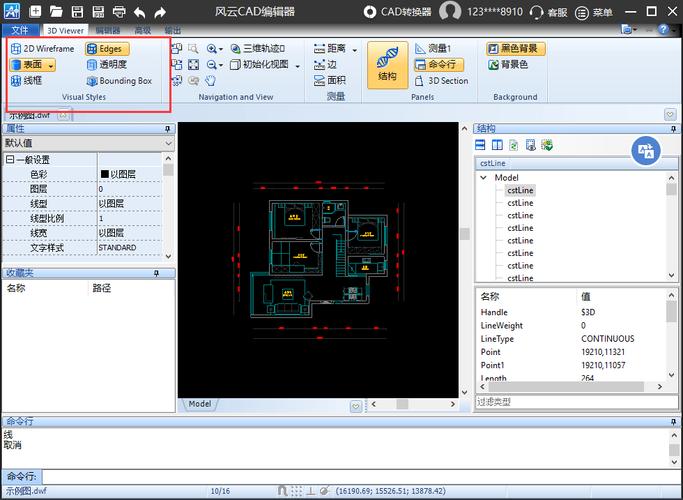Click the 文字样式 STANDARD value

click(130, 247)
